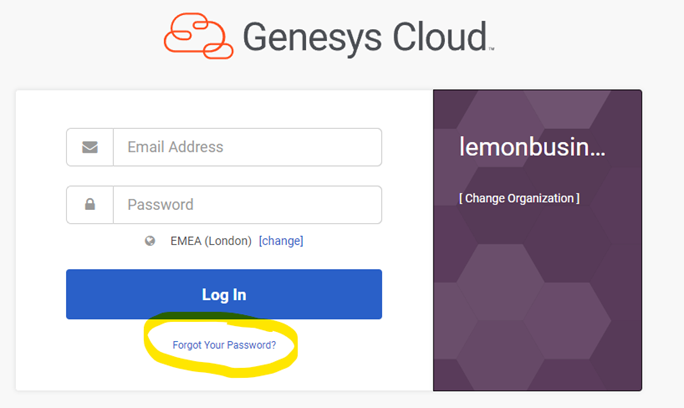Click the lemonbusin... organization name
The height and width of the screenshot is (408, 684).
[x=532, y=147]
